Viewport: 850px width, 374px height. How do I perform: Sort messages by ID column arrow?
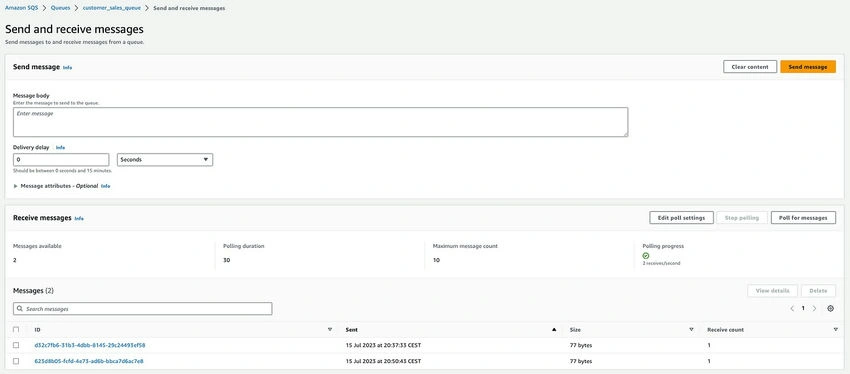pos(330,330)
